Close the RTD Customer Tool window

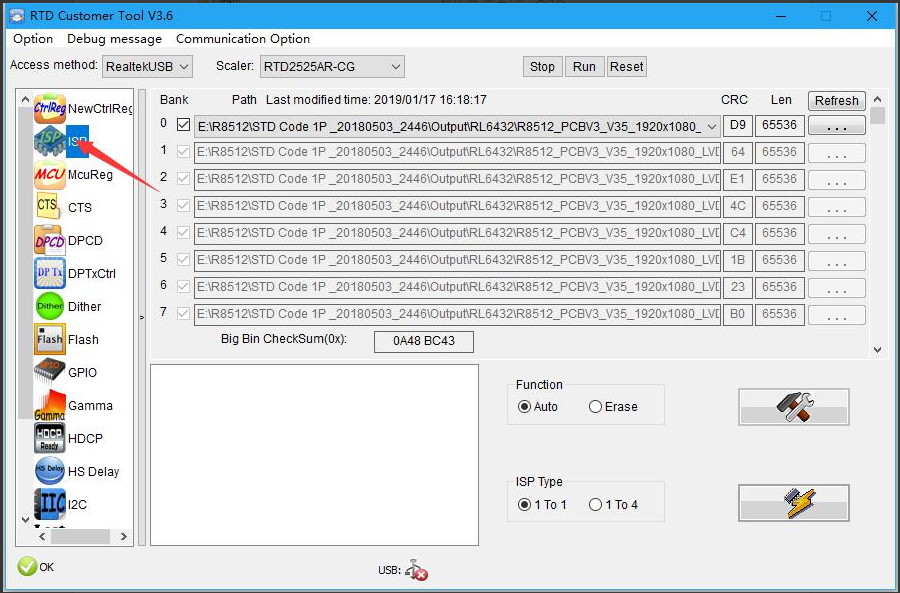click(872, 15)
